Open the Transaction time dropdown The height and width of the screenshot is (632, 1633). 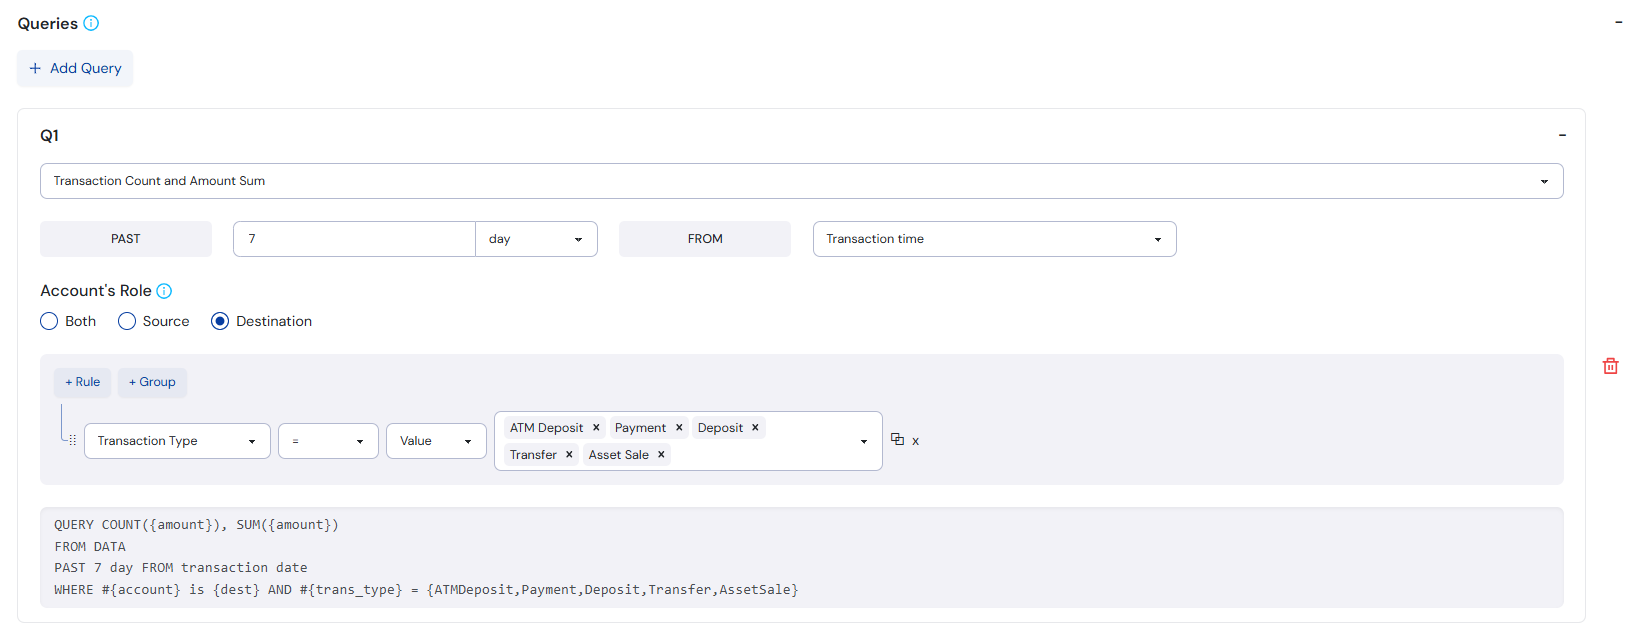(x=994, y=239)
